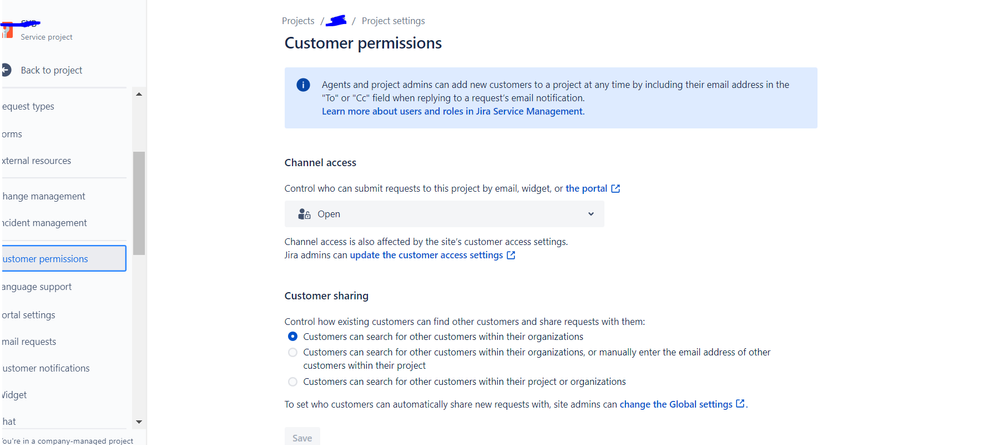This screenshot has height=445, width=999.
Task: Click the sidebar scroll down arrow
Action: [139, 422]
